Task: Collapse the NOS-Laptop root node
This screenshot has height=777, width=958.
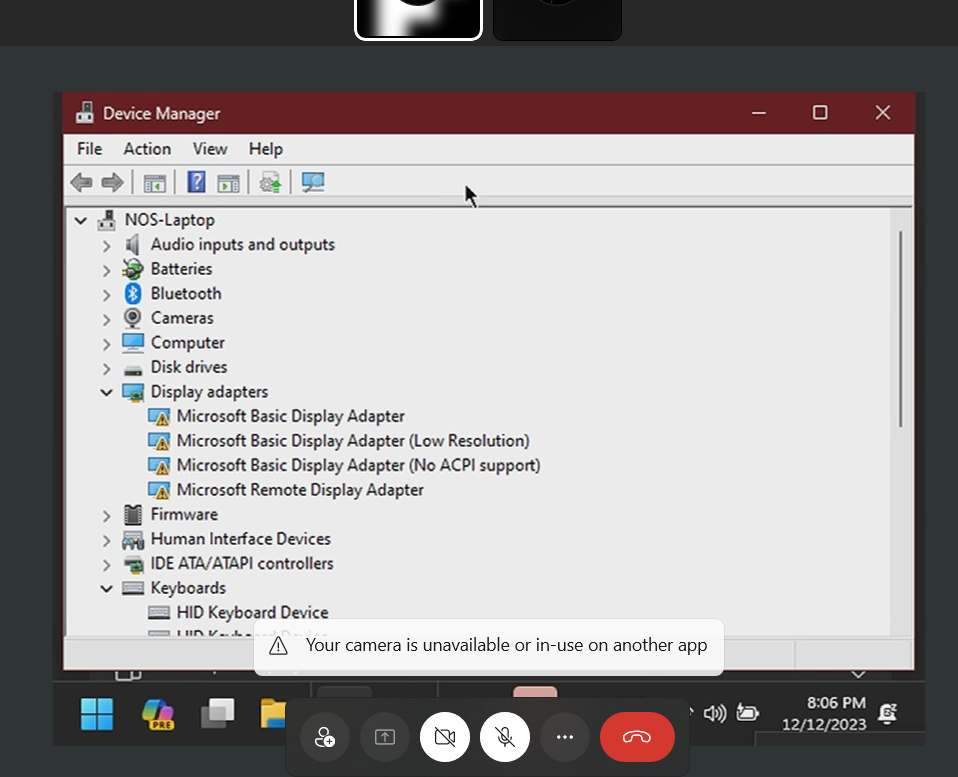Action: (x=81, y=221)
